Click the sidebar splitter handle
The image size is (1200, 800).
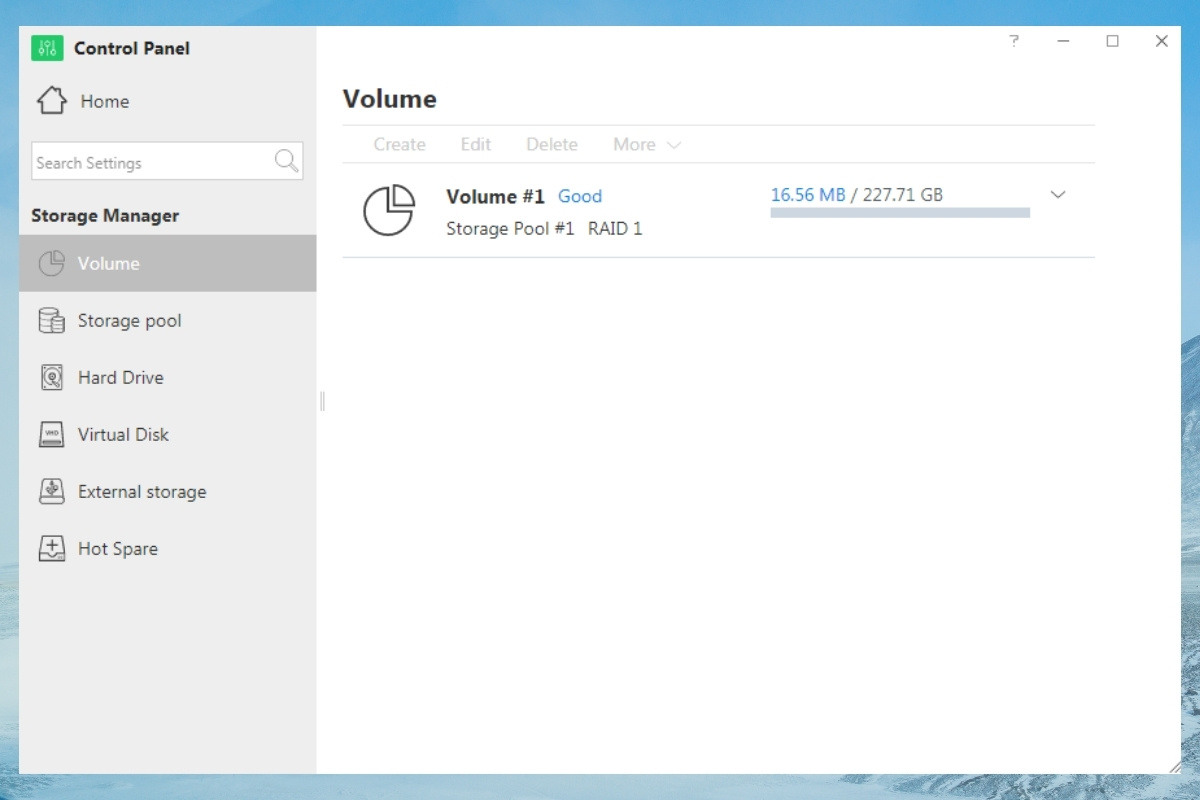[x=322, y=401]
